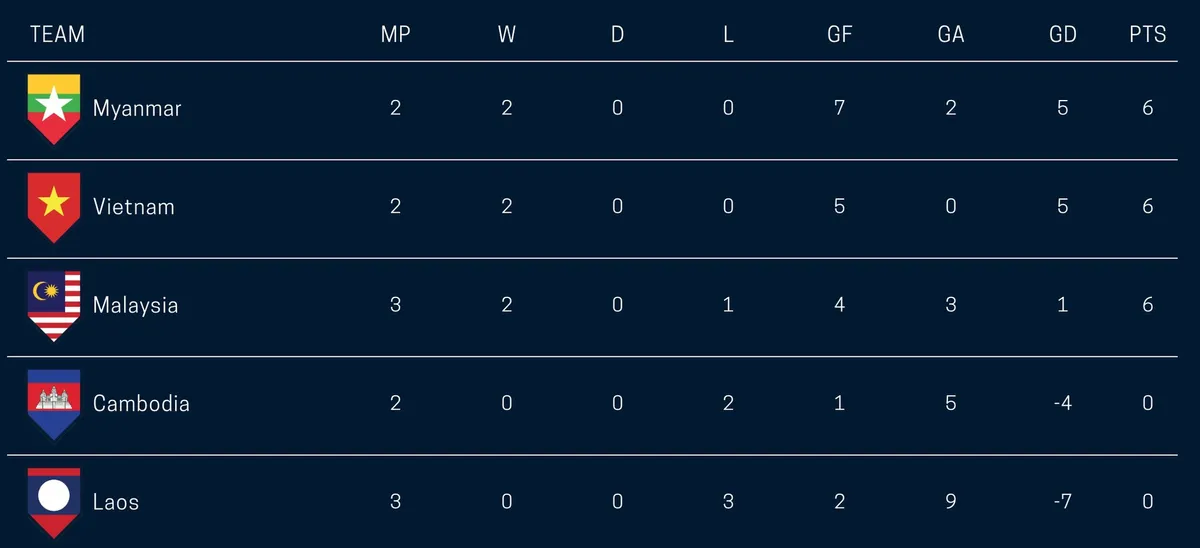The height and width of the screenshot is (548, 1200).
Task: Click the D column header
Action: (617, 34)
